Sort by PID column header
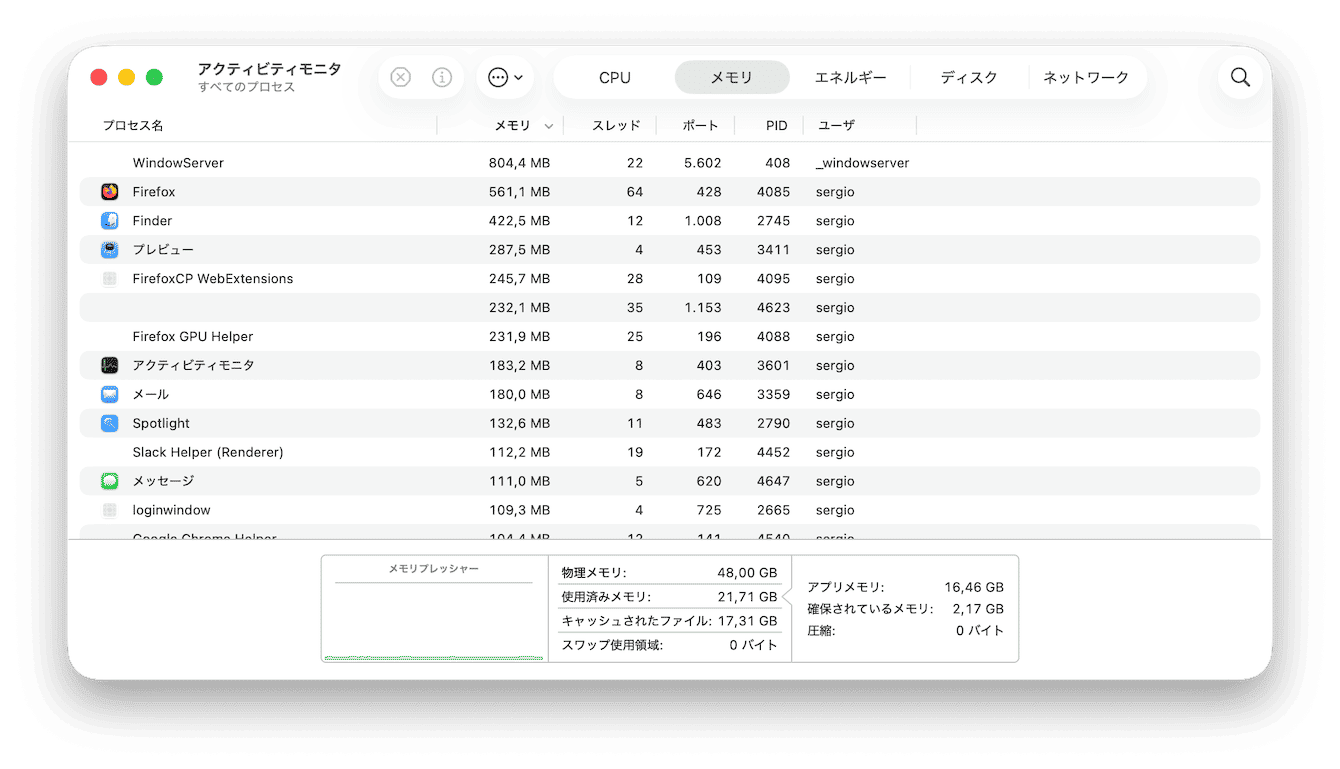Image resolution: width=1340 pixels, height=769 pixels. tap(777, 126)
